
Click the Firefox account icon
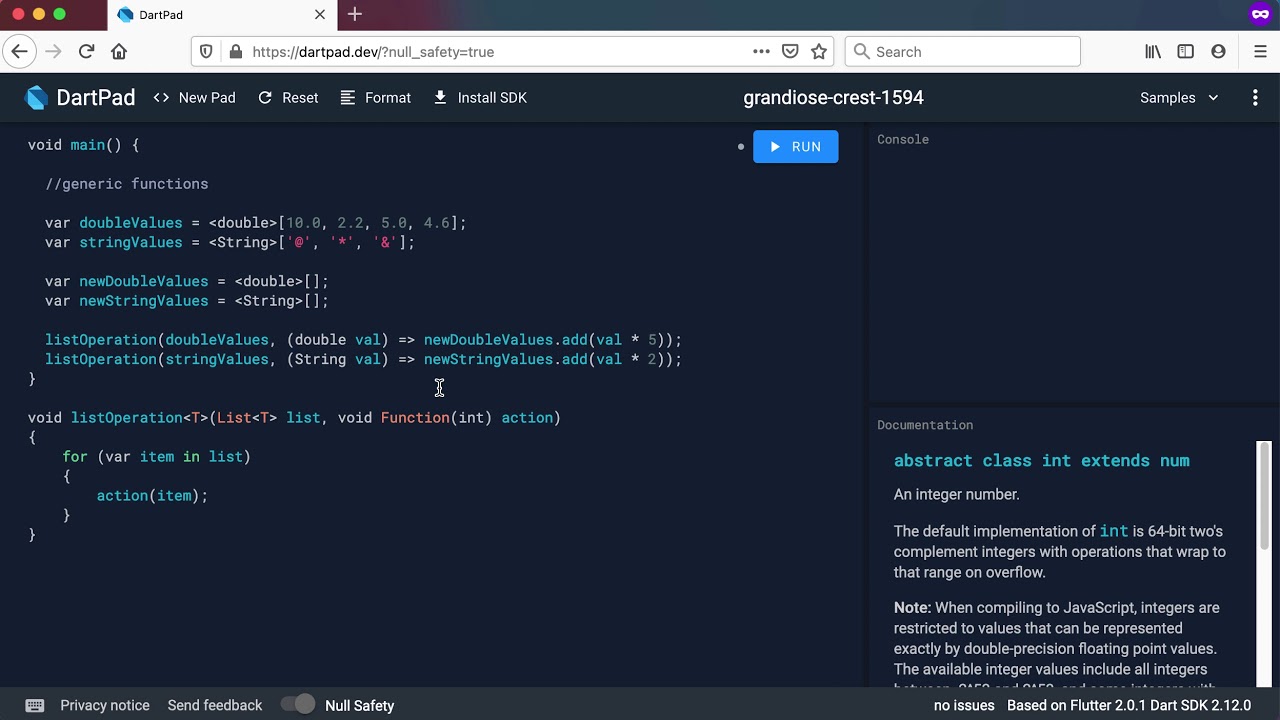click(x=1218, y=51)
